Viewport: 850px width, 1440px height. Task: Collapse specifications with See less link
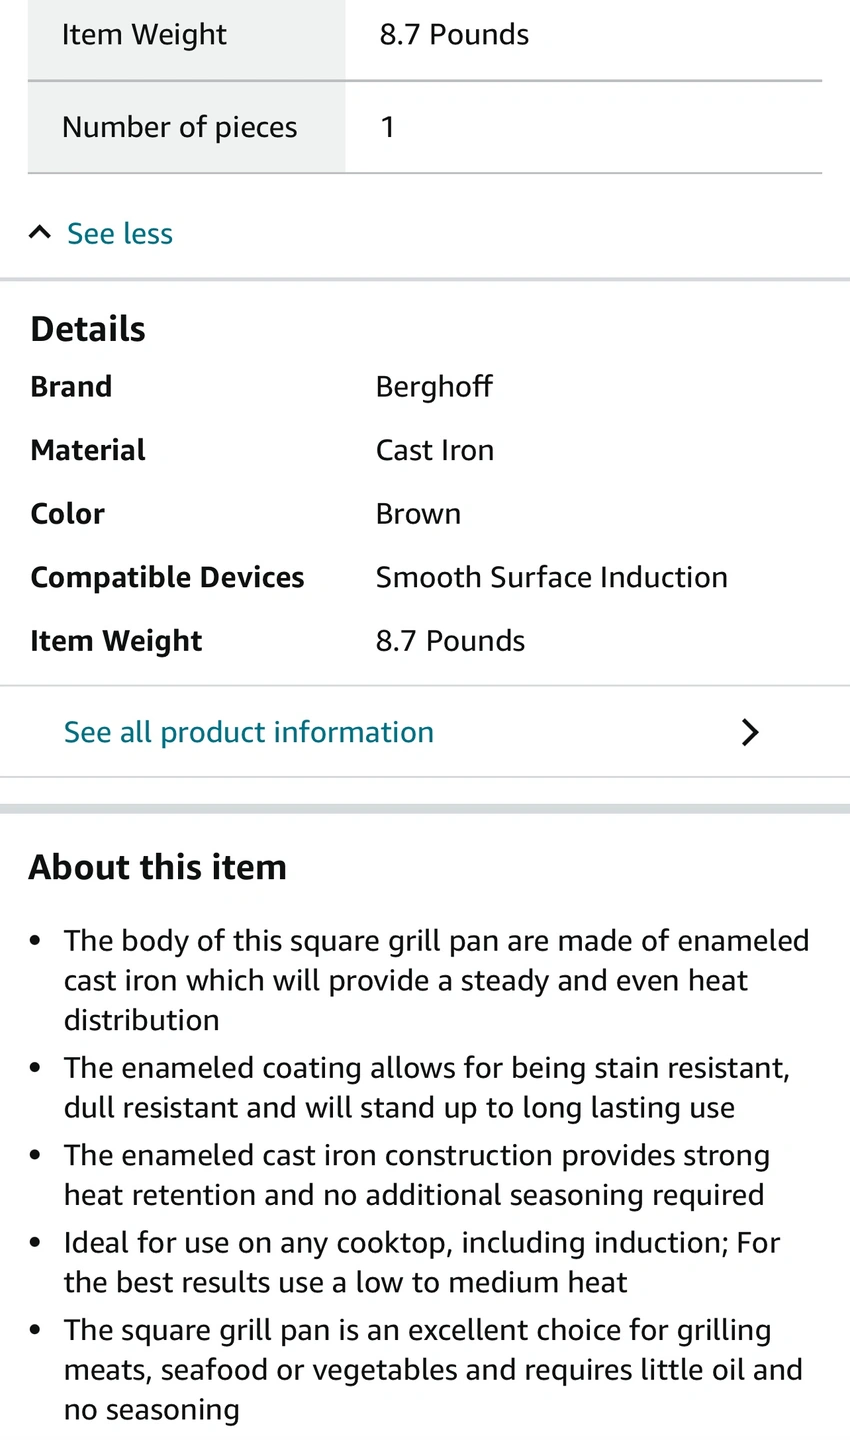click(x=119, y=234)
